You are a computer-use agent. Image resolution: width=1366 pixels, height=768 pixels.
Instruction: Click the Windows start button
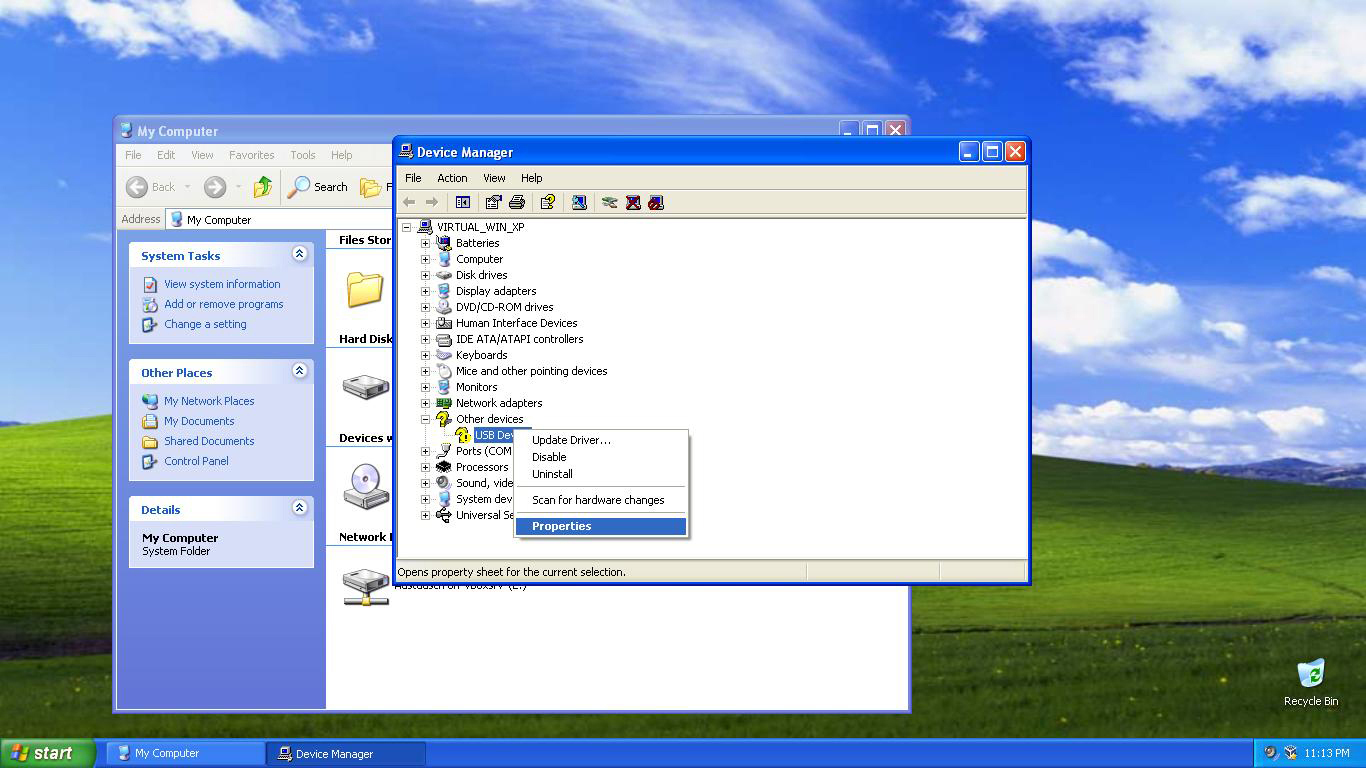(x=47, y=753)
